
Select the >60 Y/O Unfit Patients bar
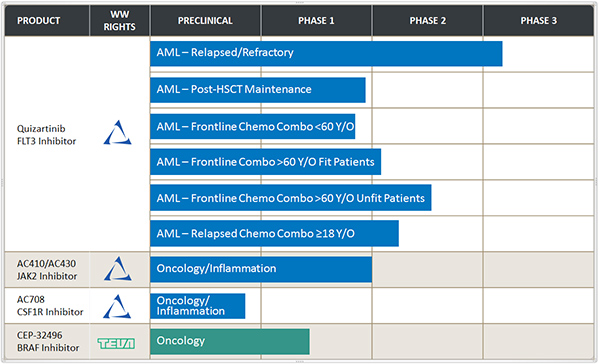click(x=291, y=198)
